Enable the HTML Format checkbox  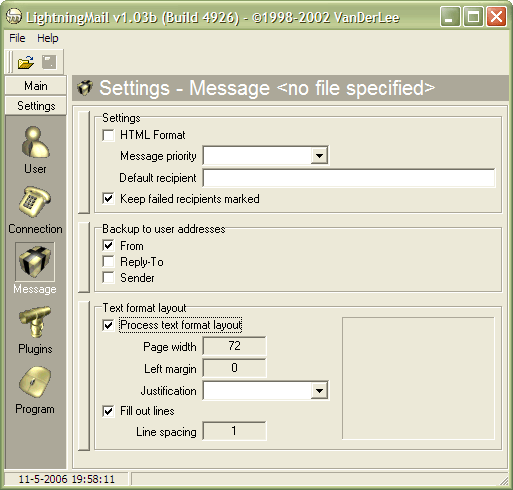tap(108, 135)
